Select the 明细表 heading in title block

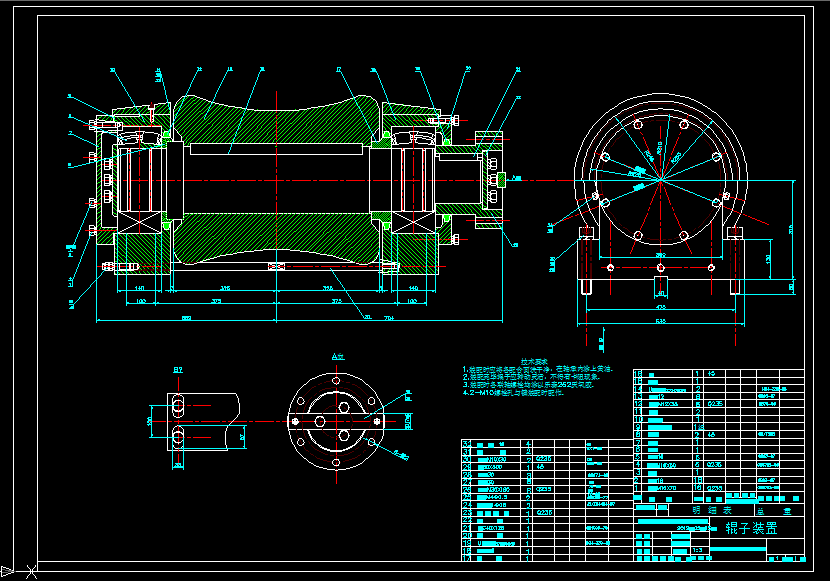(x=712, y=510)
